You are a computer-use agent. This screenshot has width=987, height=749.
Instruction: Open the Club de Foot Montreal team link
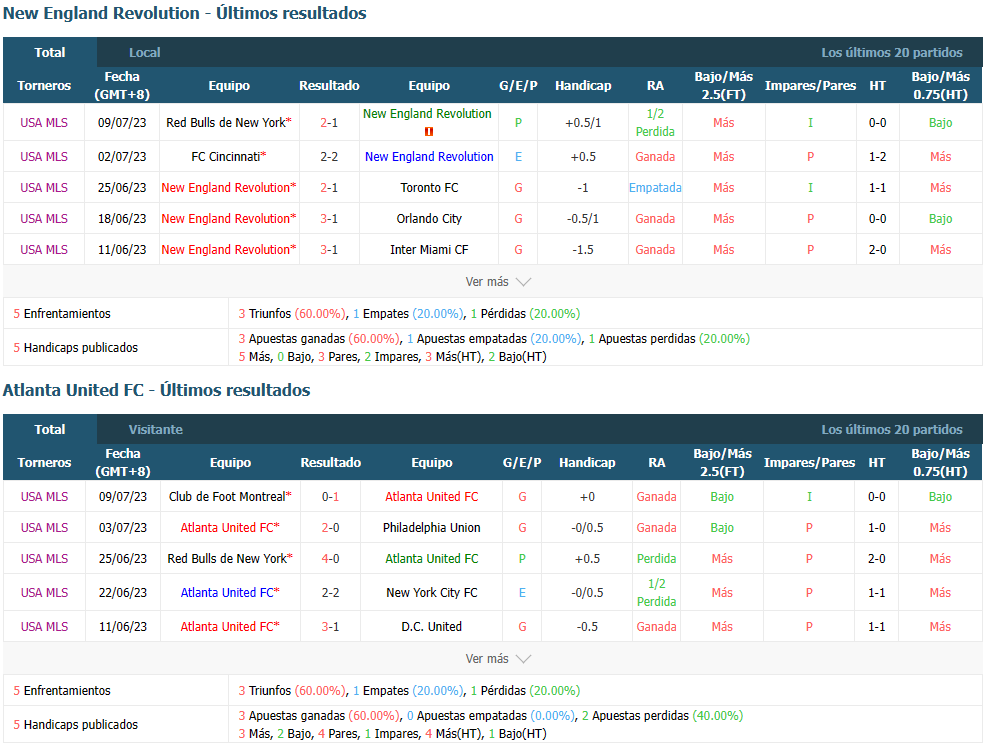(227, 497)
